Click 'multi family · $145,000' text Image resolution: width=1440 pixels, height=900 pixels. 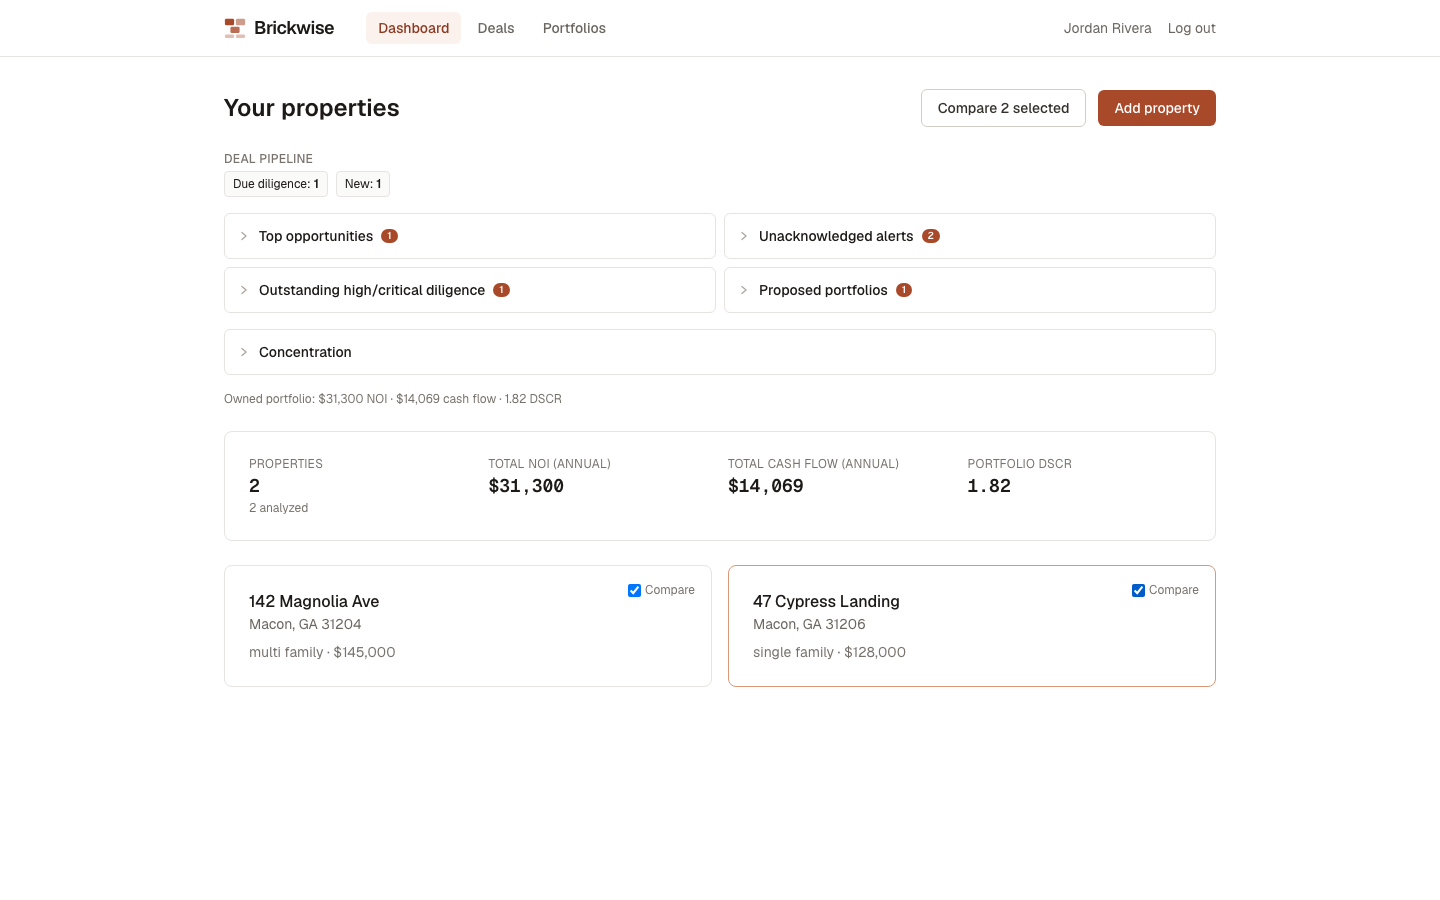[x=322, y=652]
